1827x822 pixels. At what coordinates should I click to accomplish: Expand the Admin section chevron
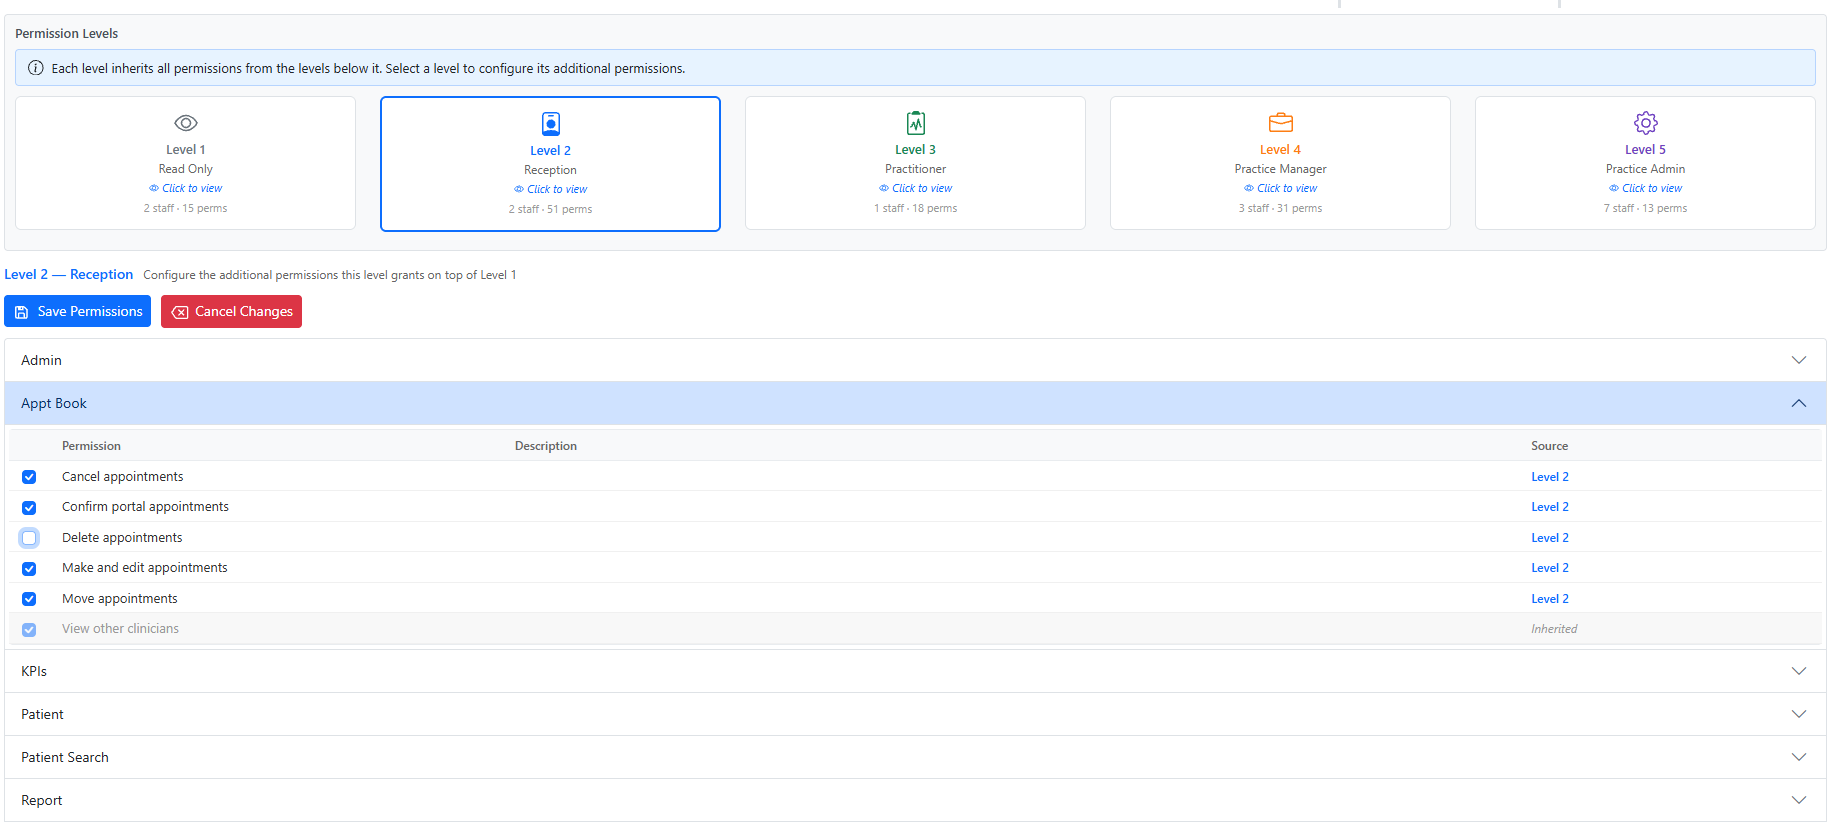1799,360
